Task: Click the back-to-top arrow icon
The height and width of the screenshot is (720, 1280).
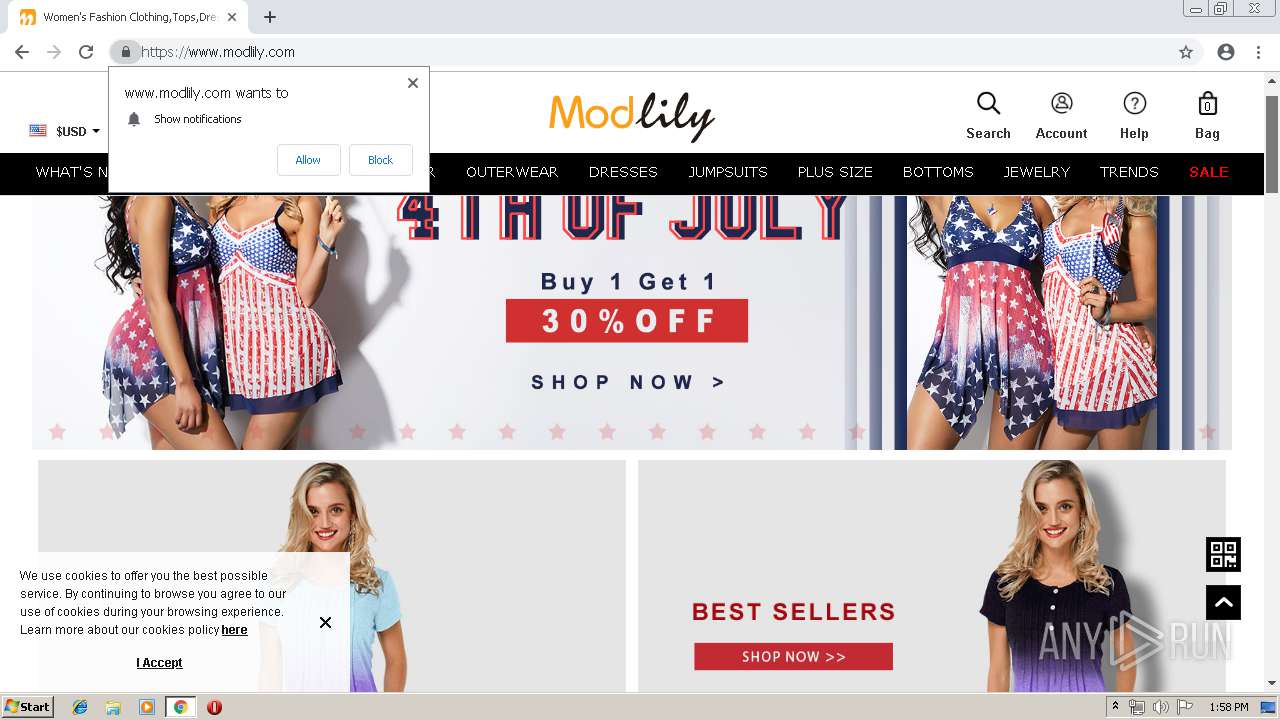Action: click(x=1223, y=602)
